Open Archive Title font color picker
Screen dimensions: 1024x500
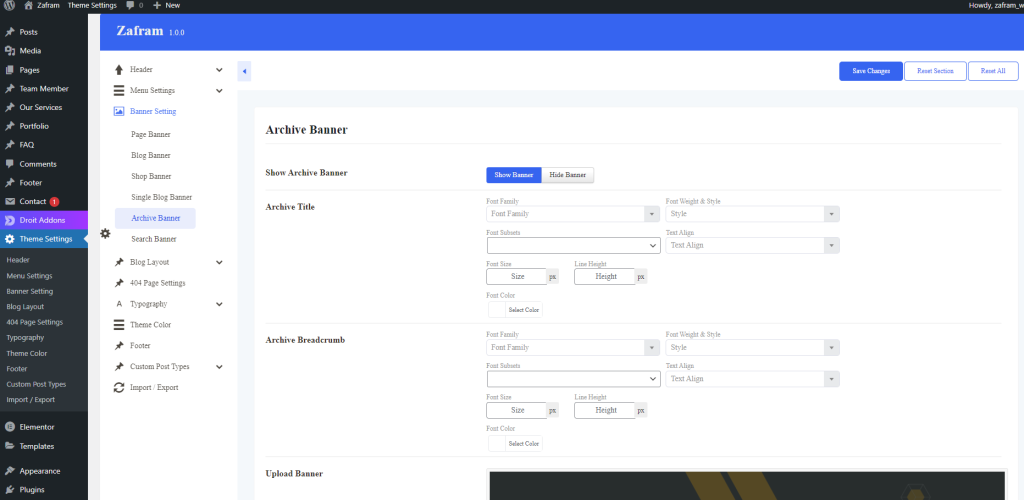point(514,310)
